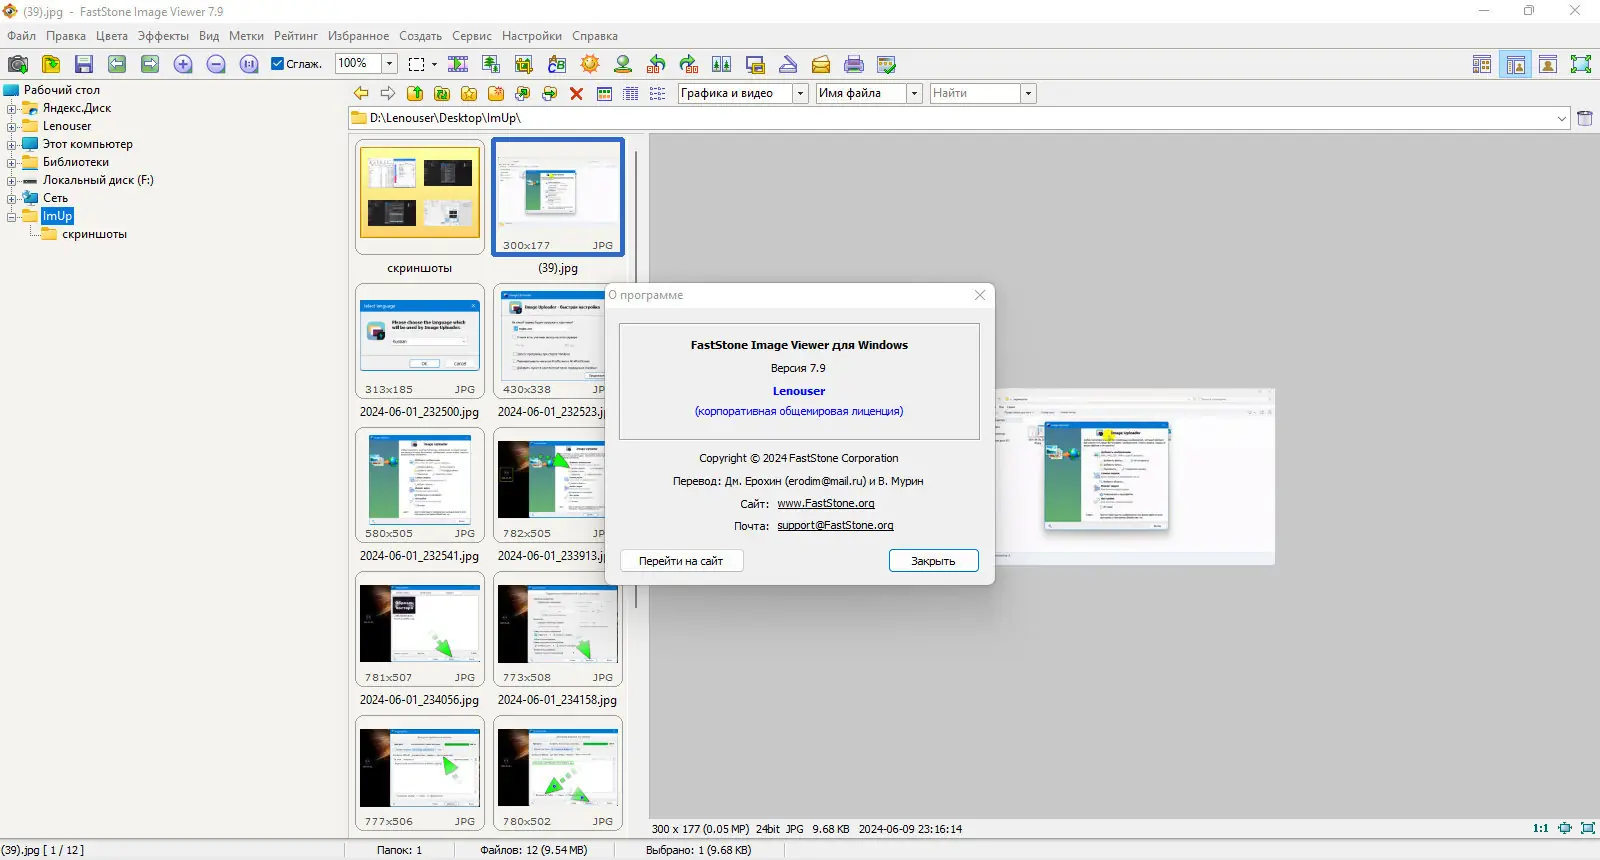The image size is (1600, 860).
Task: Click the print icon in toolbar
Action: click(854, 64)
